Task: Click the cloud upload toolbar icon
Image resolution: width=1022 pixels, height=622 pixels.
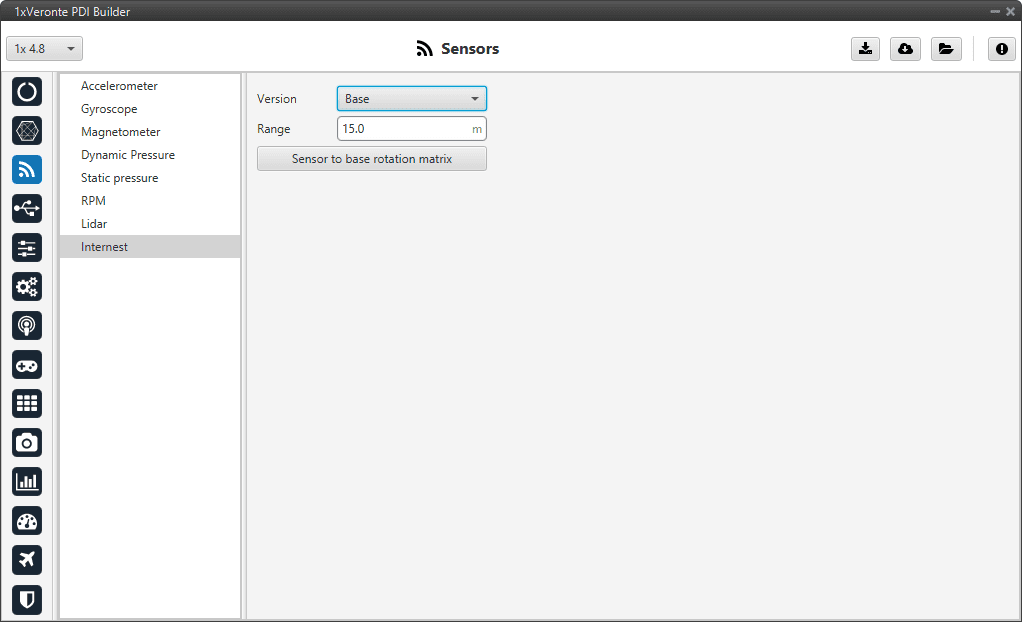Action: point(905,49)
